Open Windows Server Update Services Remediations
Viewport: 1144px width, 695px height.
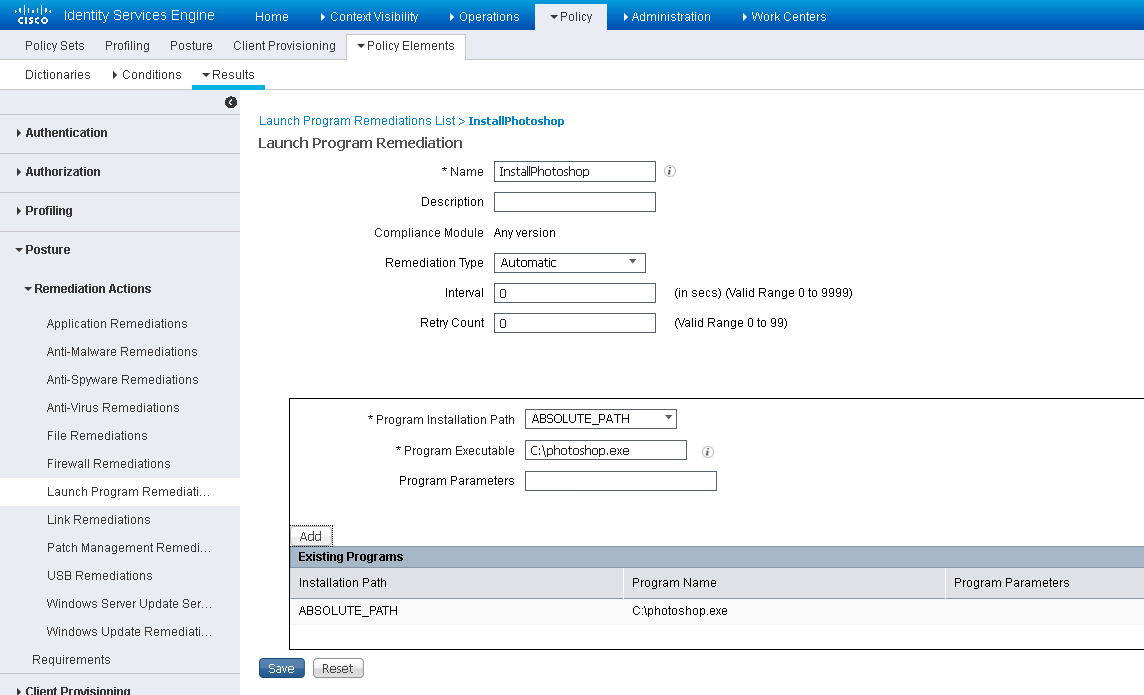129,604
